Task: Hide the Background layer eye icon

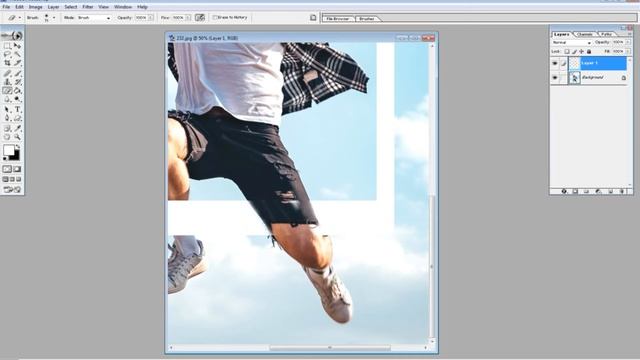Action: point(555,78)
